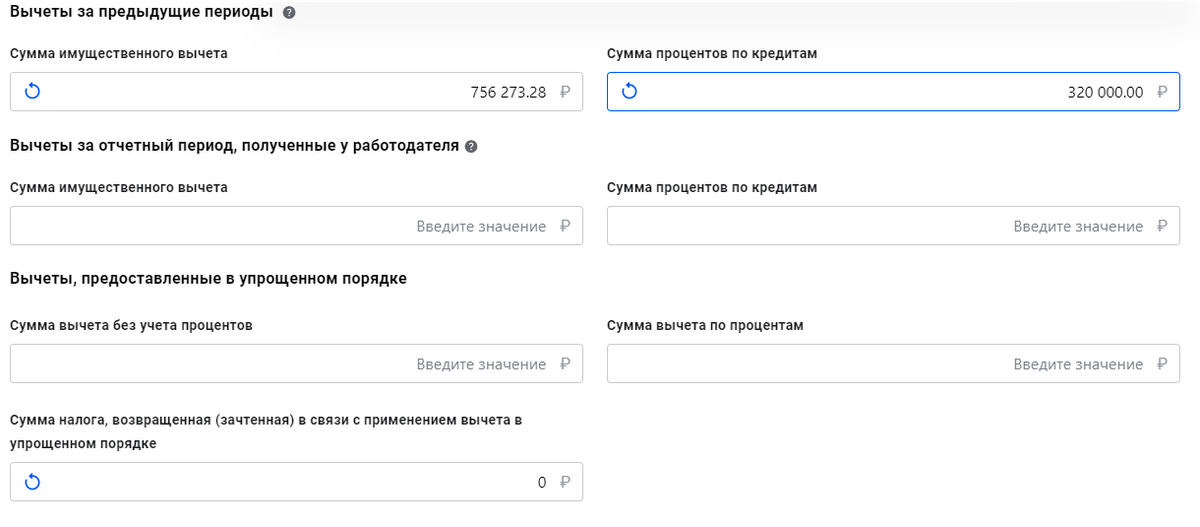This screenshot has width=1200, height=527.
Task: Open the help tooltip beside 'полученные у работодателя'
Action: pyautogui.click(x=472, y=146)
